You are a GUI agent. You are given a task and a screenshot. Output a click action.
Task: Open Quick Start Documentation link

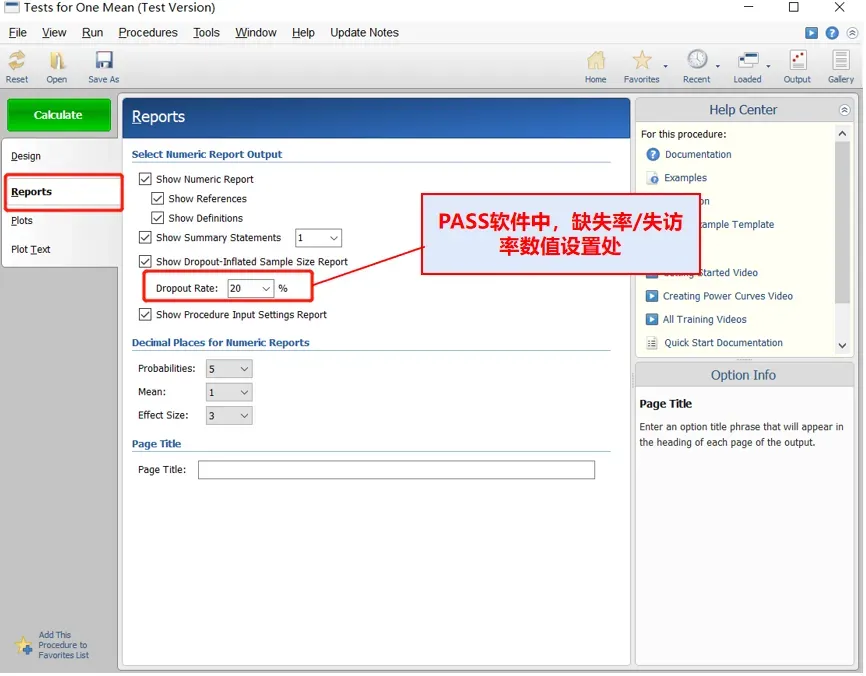726,344
